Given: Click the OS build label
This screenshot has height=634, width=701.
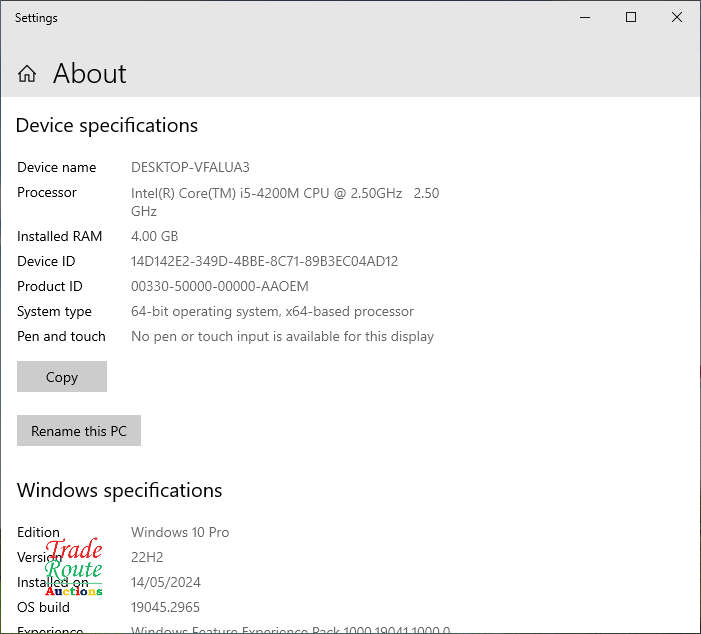Looking at the screenshot, I should pyautogui.click(x=43, y=607).
